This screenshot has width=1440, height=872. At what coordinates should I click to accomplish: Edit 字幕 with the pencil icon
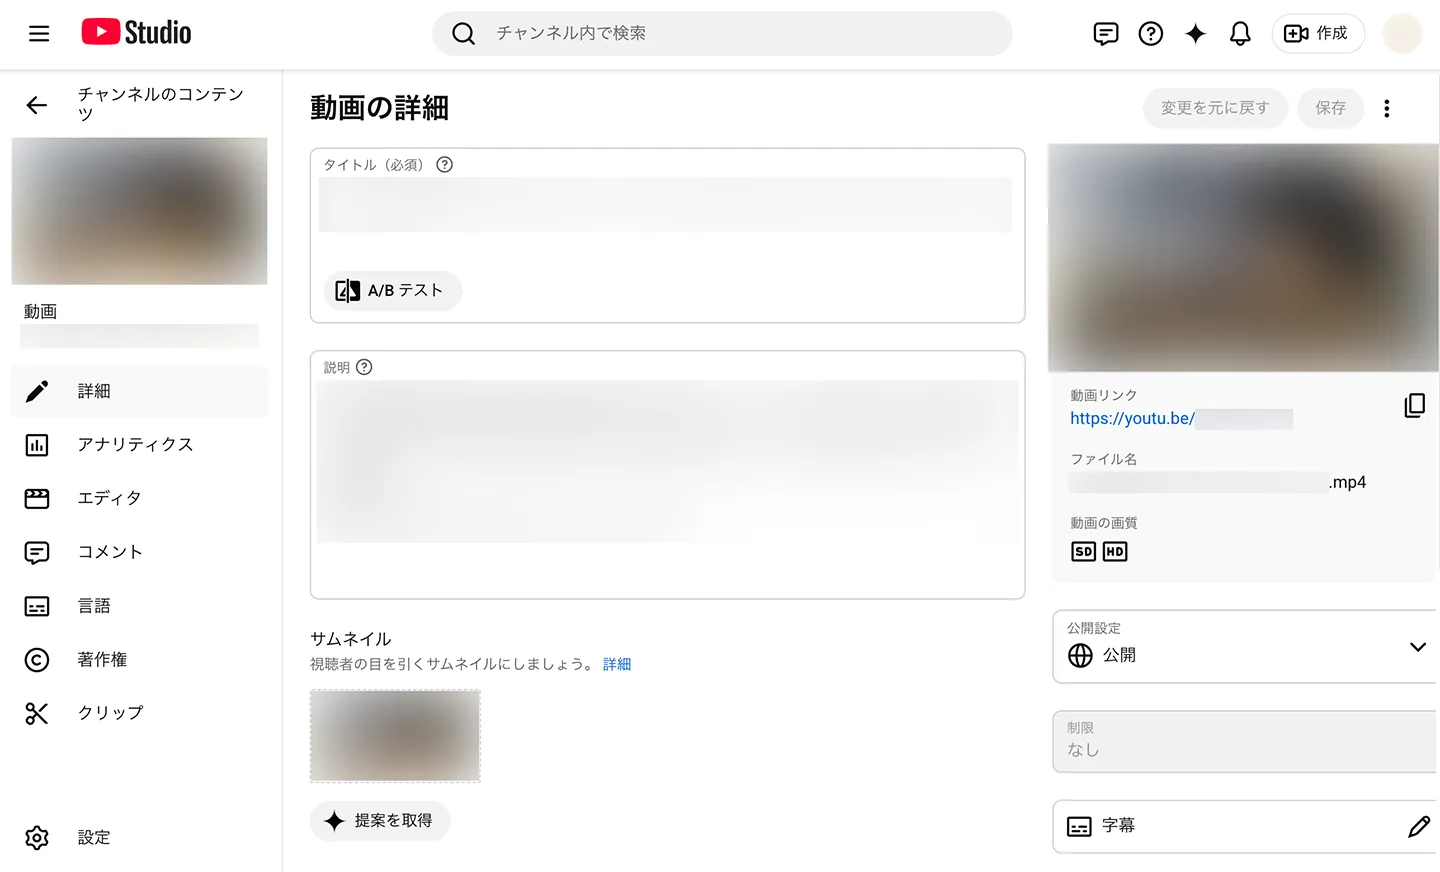(1419, 827)
